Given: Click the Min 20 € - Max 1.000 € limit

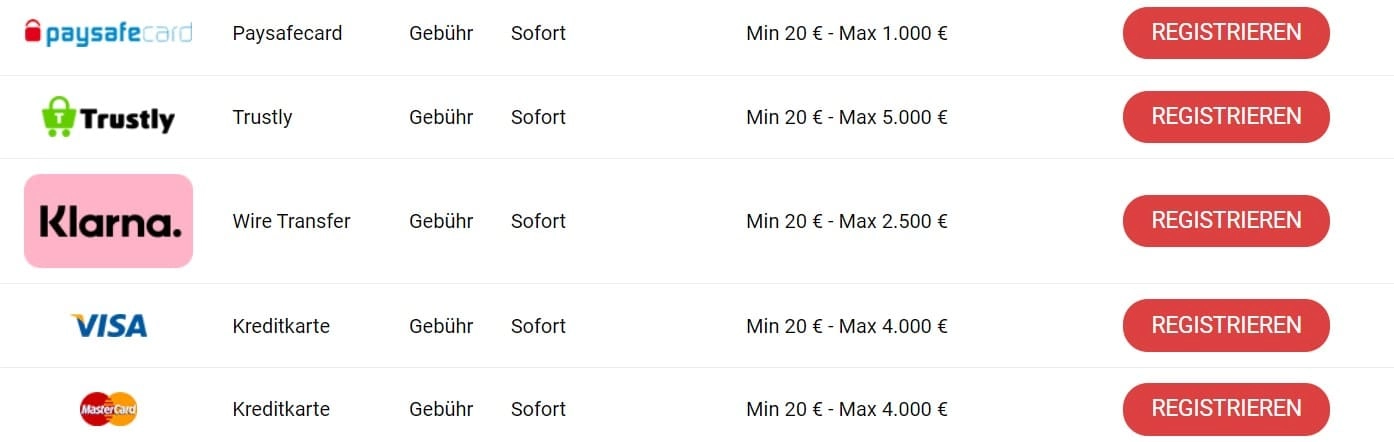Looking at the screenshot, I should pos(846,33).
